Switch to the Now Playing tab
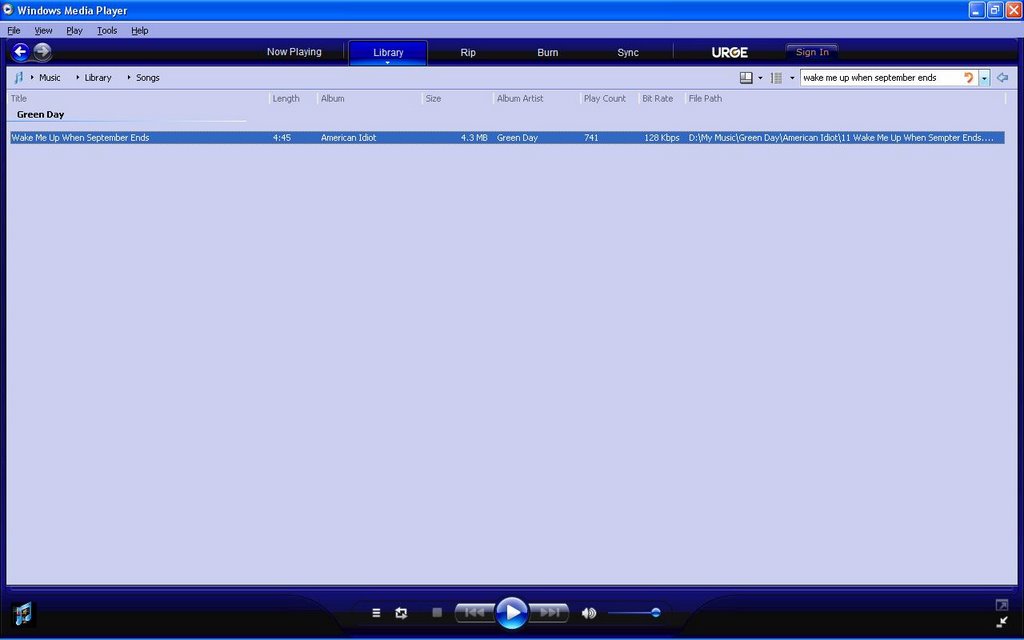This screenshot has height=640, width=1024. click(x=294, y=52)
